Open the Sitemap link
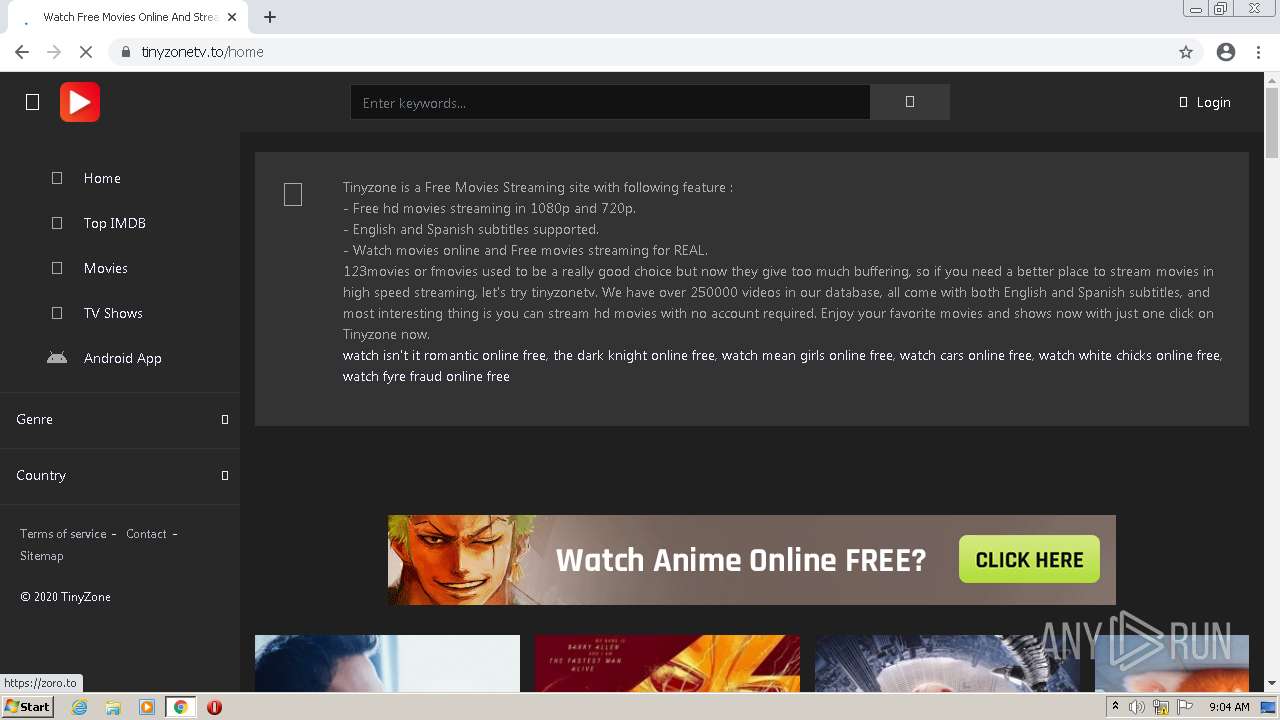The height and width of the screenshot is (720, 1280). pyautogui.click(x=42, y=556)
